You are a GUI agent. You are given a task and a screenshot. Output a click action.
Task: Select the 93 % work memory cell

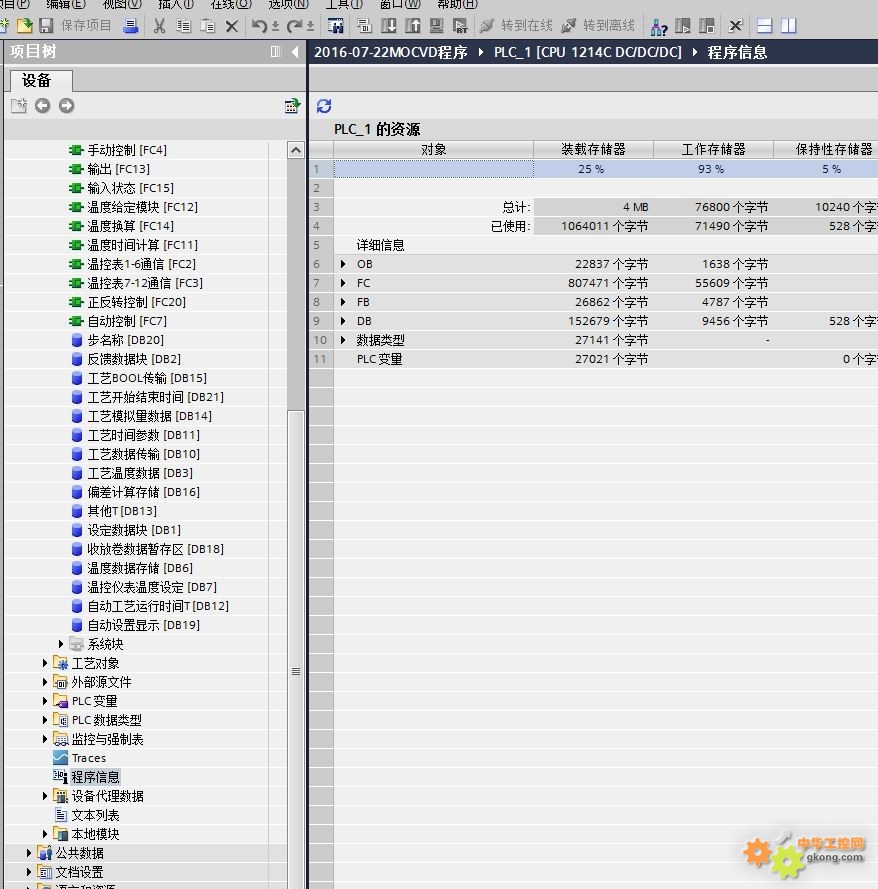[x=712, y=169]
